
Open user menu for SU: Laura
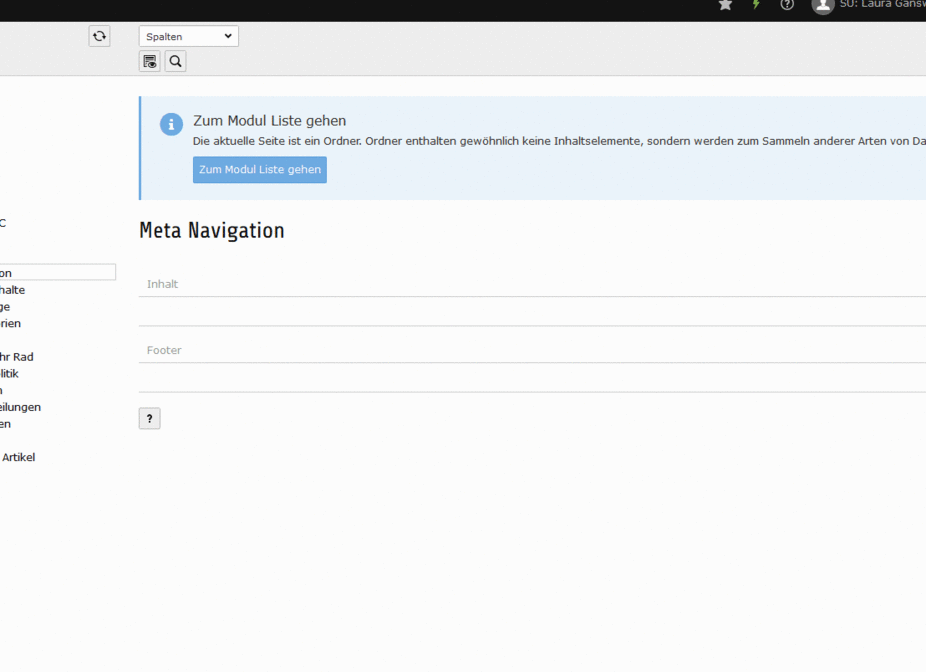(x=882, y=5)
